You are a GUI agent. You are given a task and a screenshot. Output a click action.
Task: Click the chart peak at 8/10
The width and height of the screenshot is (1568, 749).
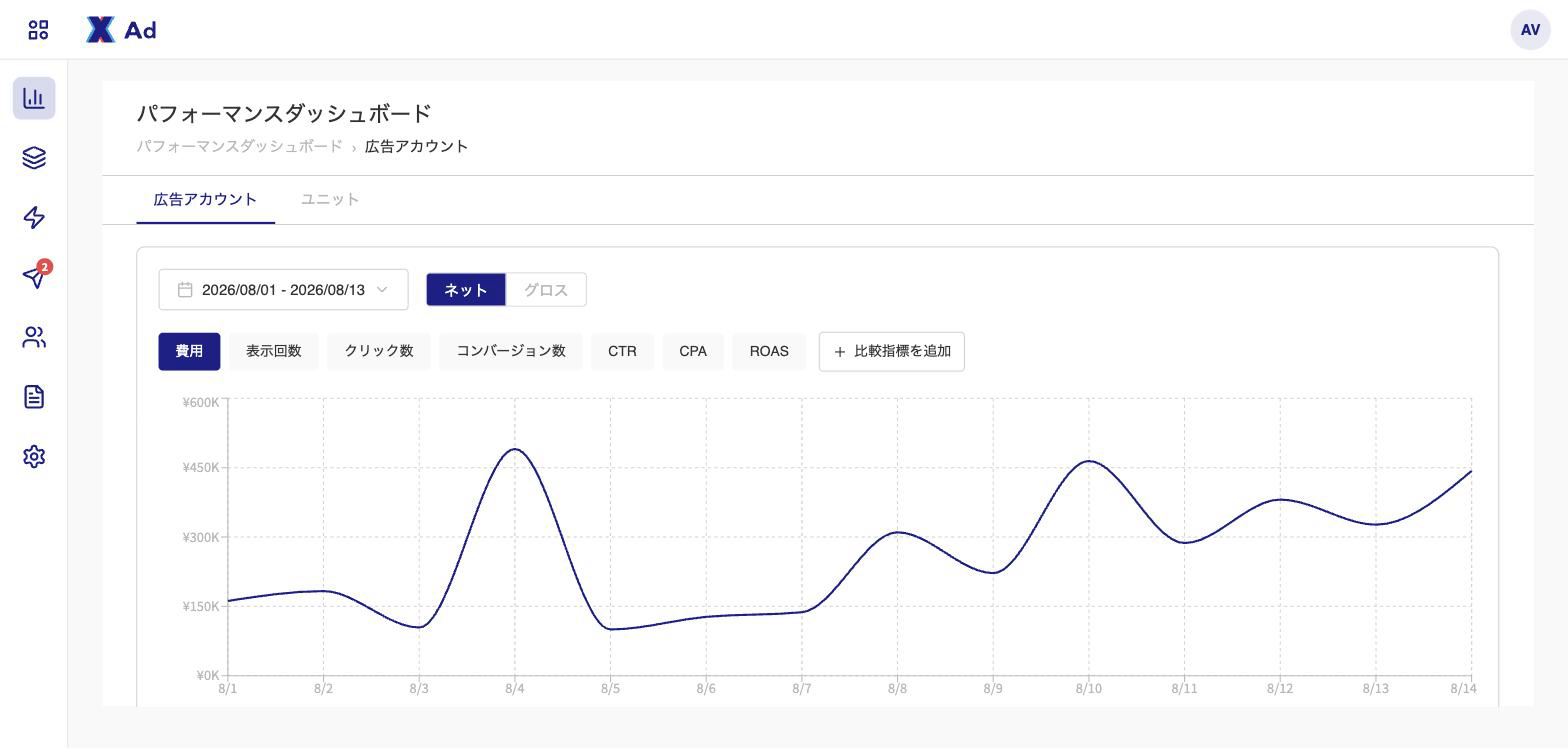pos(1088,461)
